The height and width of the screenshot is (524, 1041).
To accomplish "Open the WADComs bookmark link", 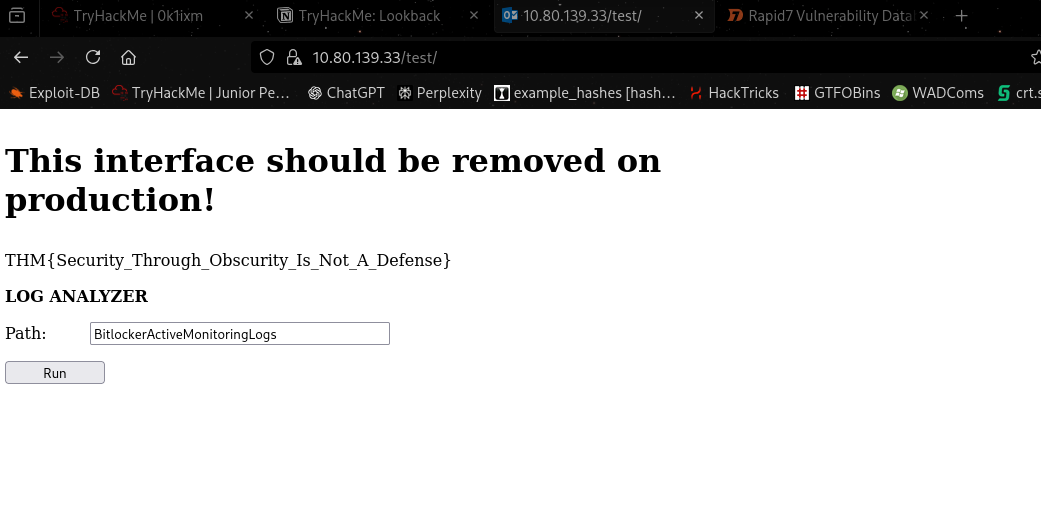I will (937, 93).
